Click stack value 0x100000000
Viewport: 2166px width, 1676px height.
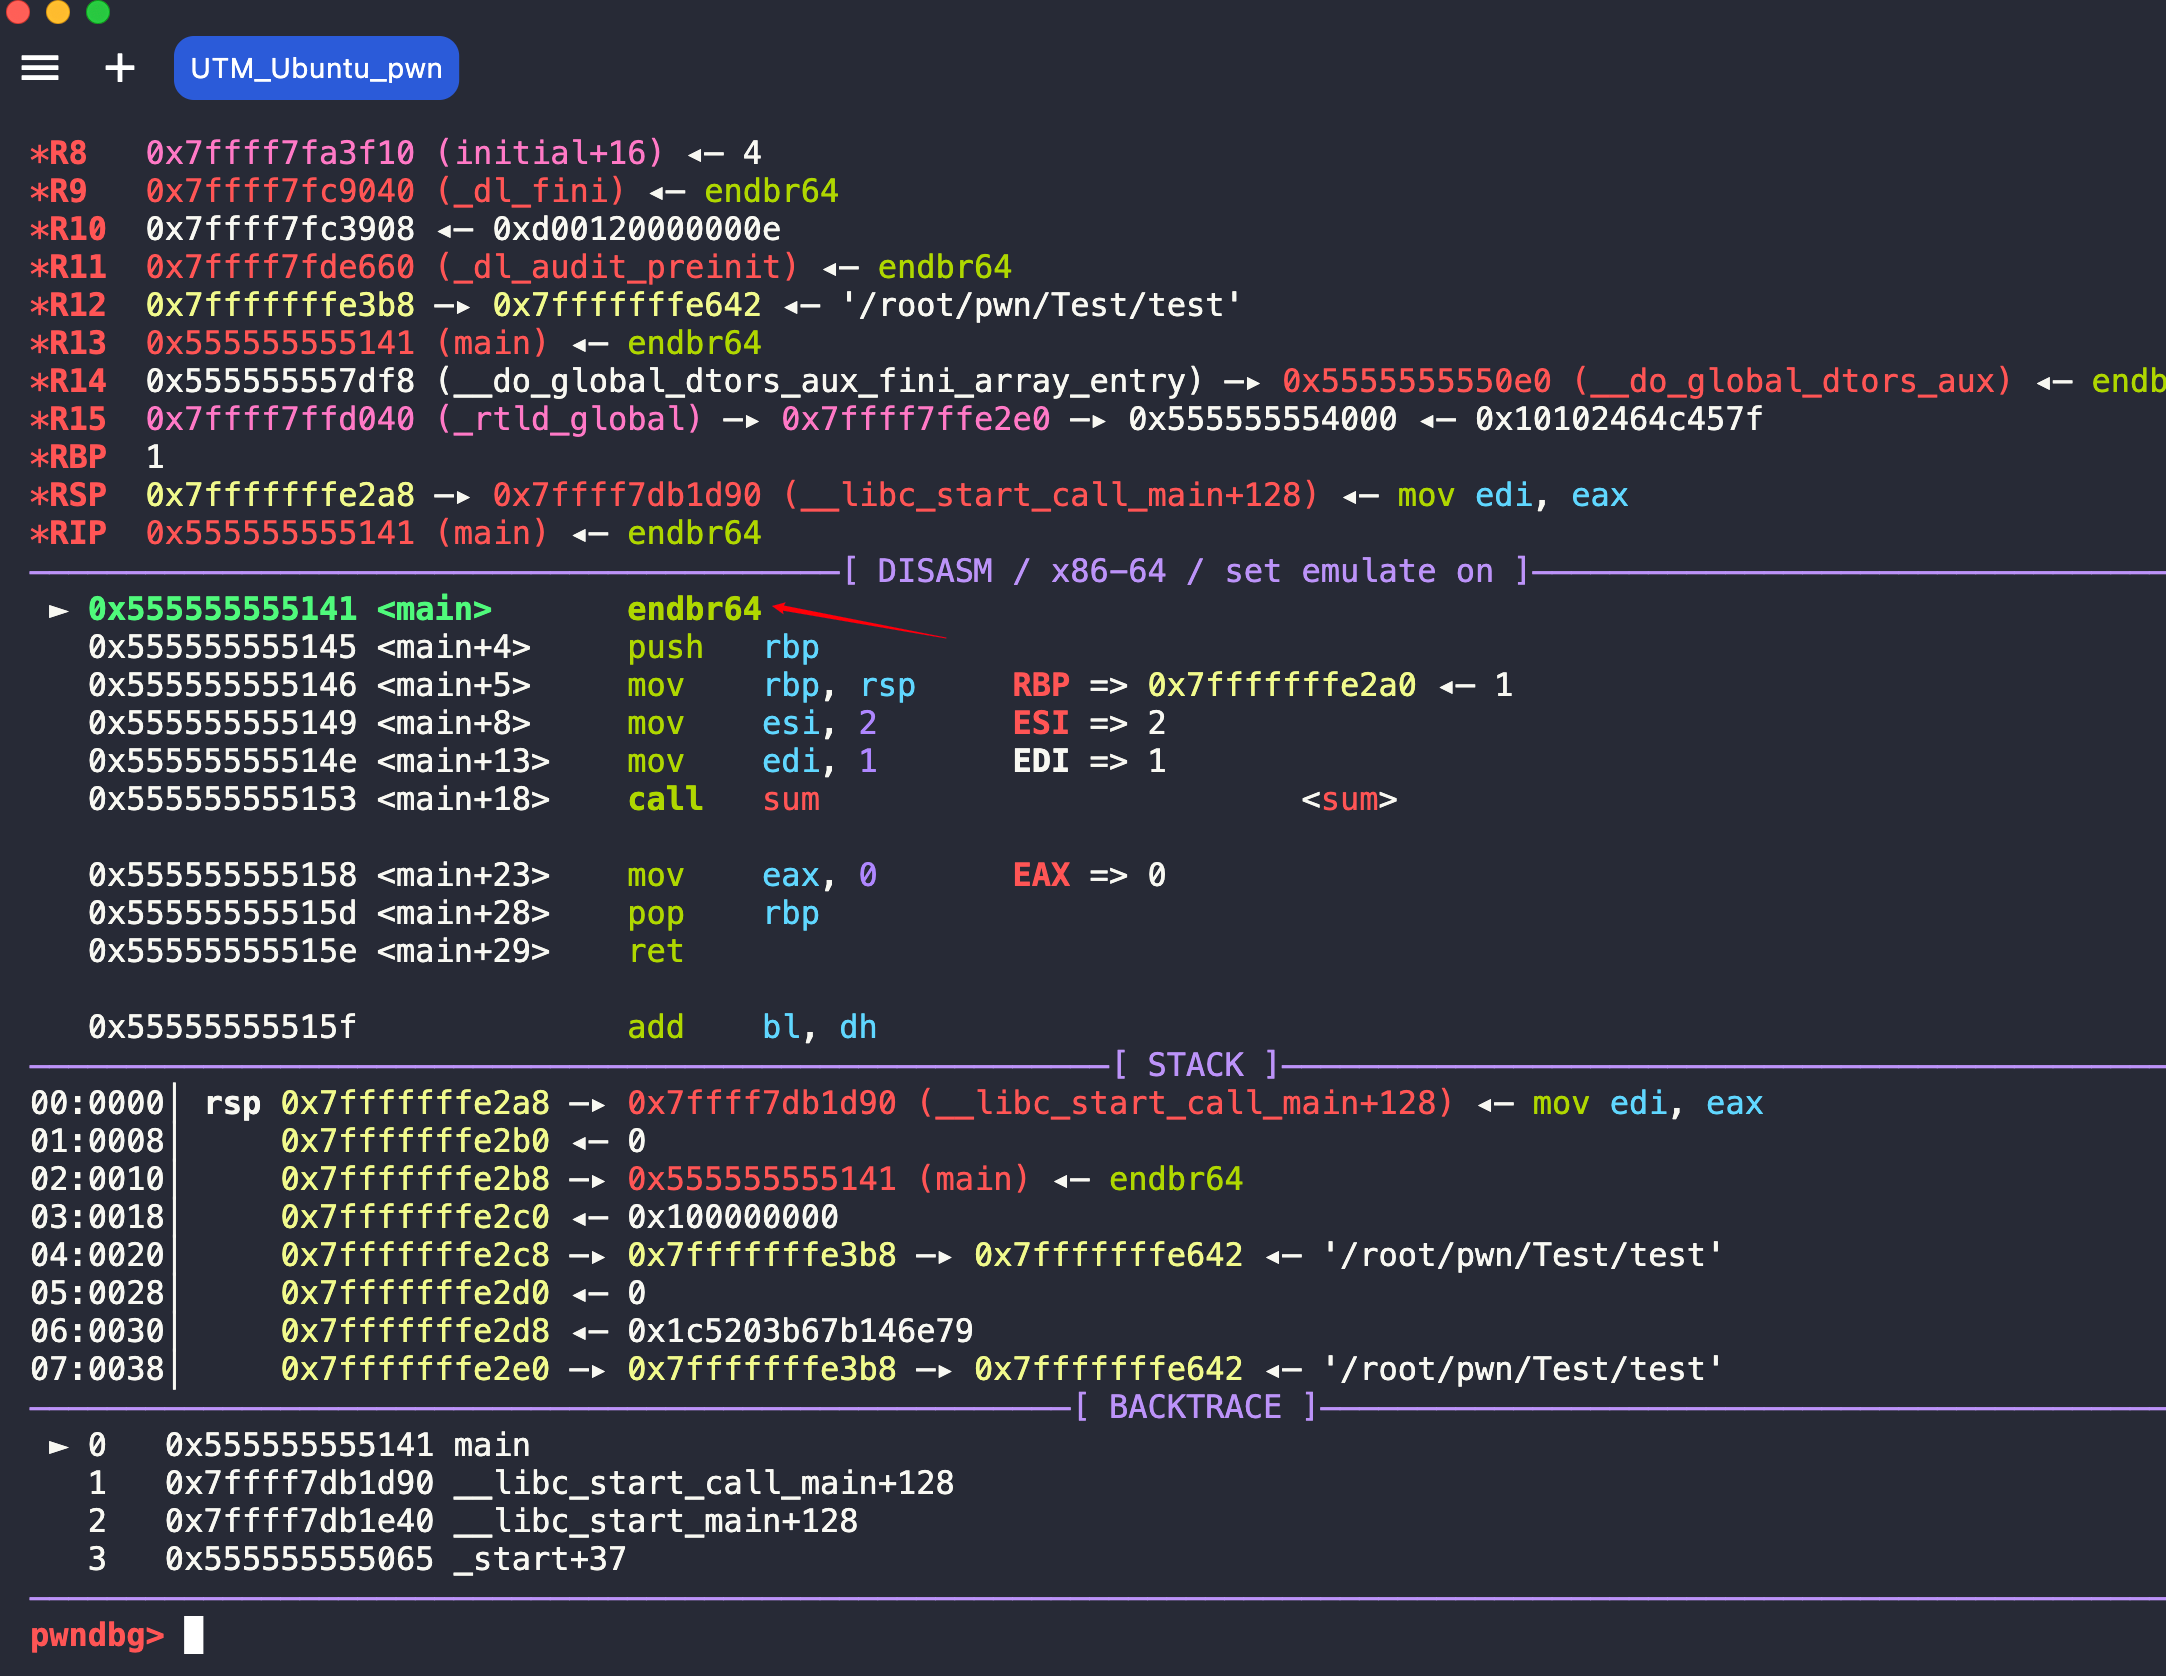tap(733, 1217)
